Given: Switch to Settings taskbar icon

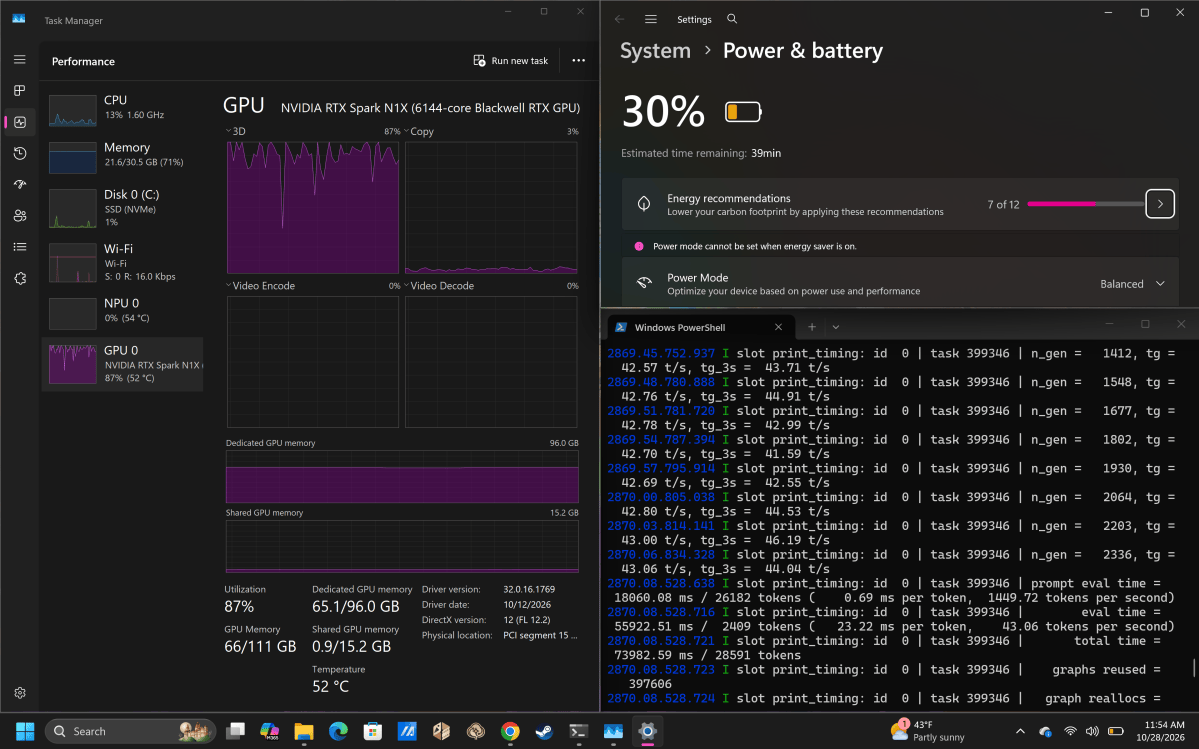Looking at the screenshot, I should 648,731.
